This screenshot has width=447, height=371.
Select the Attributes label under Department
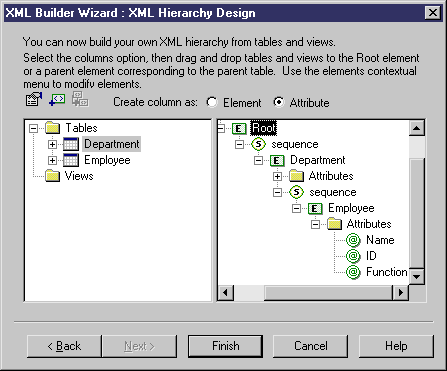[x=331, y=176]
